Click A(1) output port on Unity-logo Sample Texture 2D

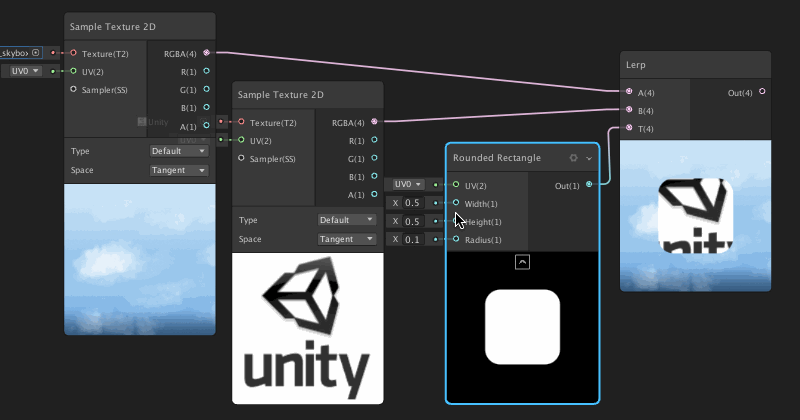click(374, 194)
